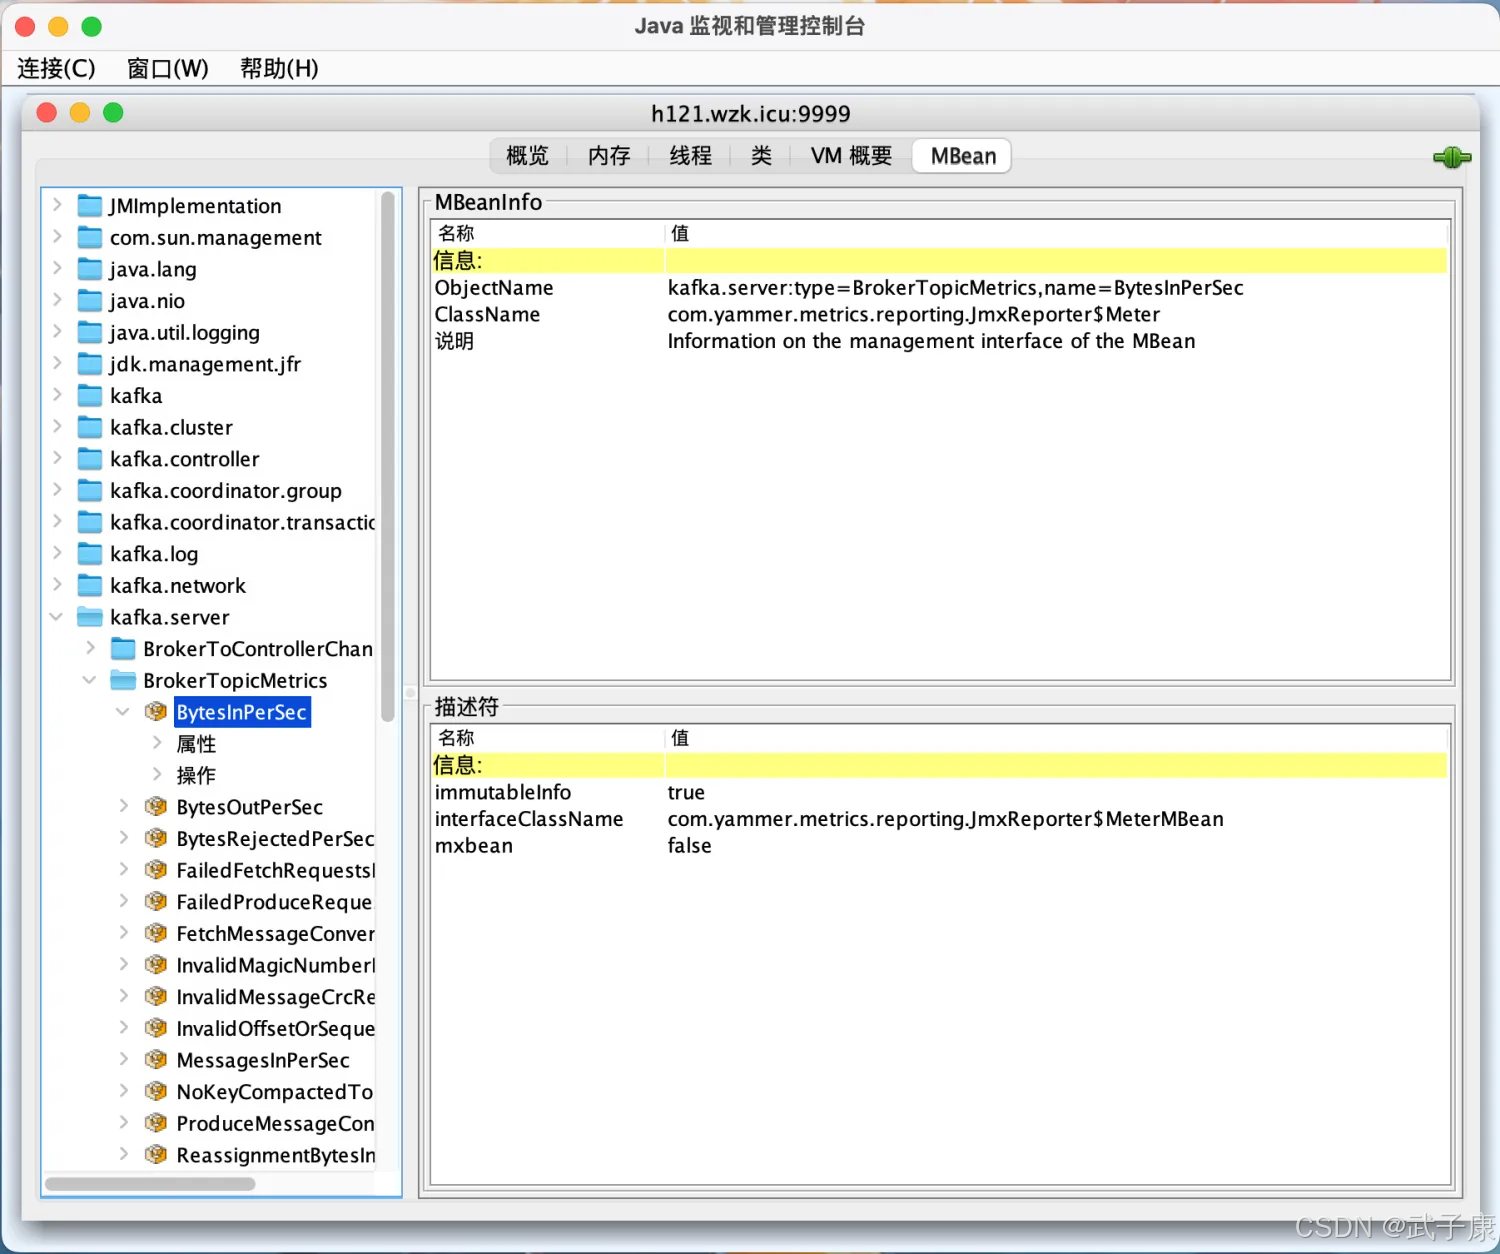Expand the kafka.coordinator.group node
Image resolution: width=1500 pixels, height=1254 pixels.
(57, 490)
